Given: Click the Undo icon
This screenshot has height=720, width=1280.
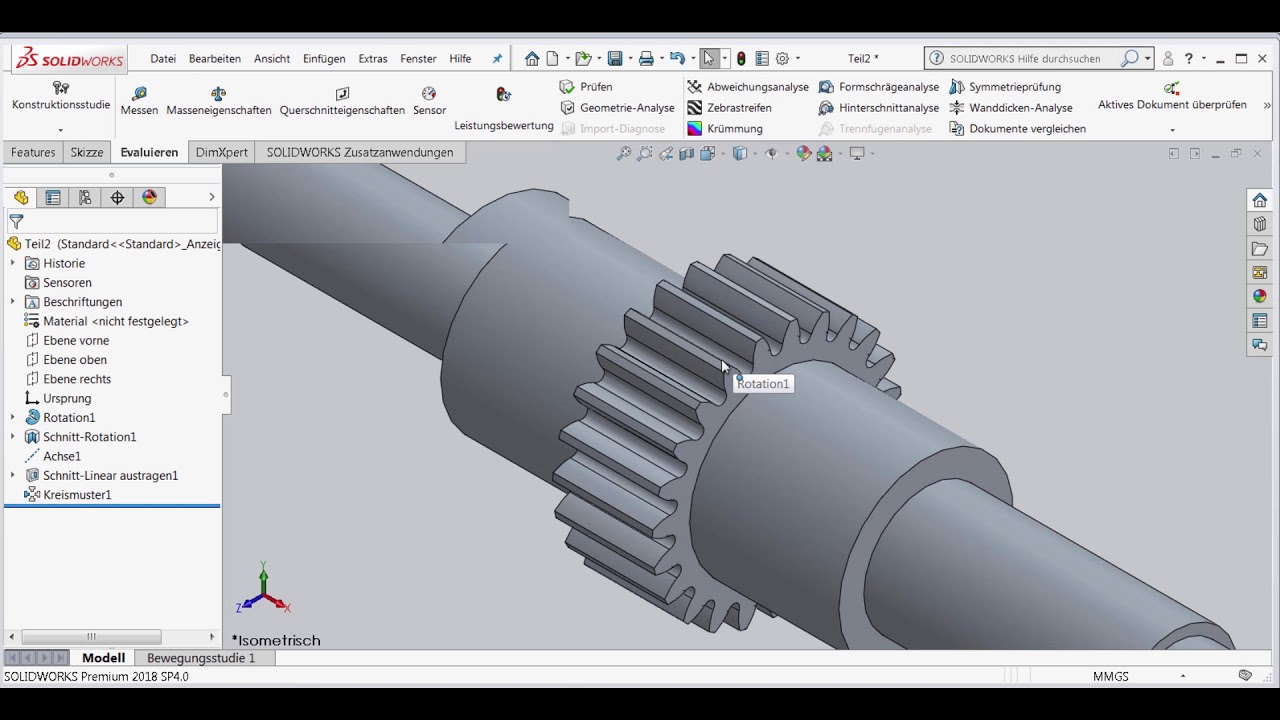Looking at the screenshot, I should point(677,59).
